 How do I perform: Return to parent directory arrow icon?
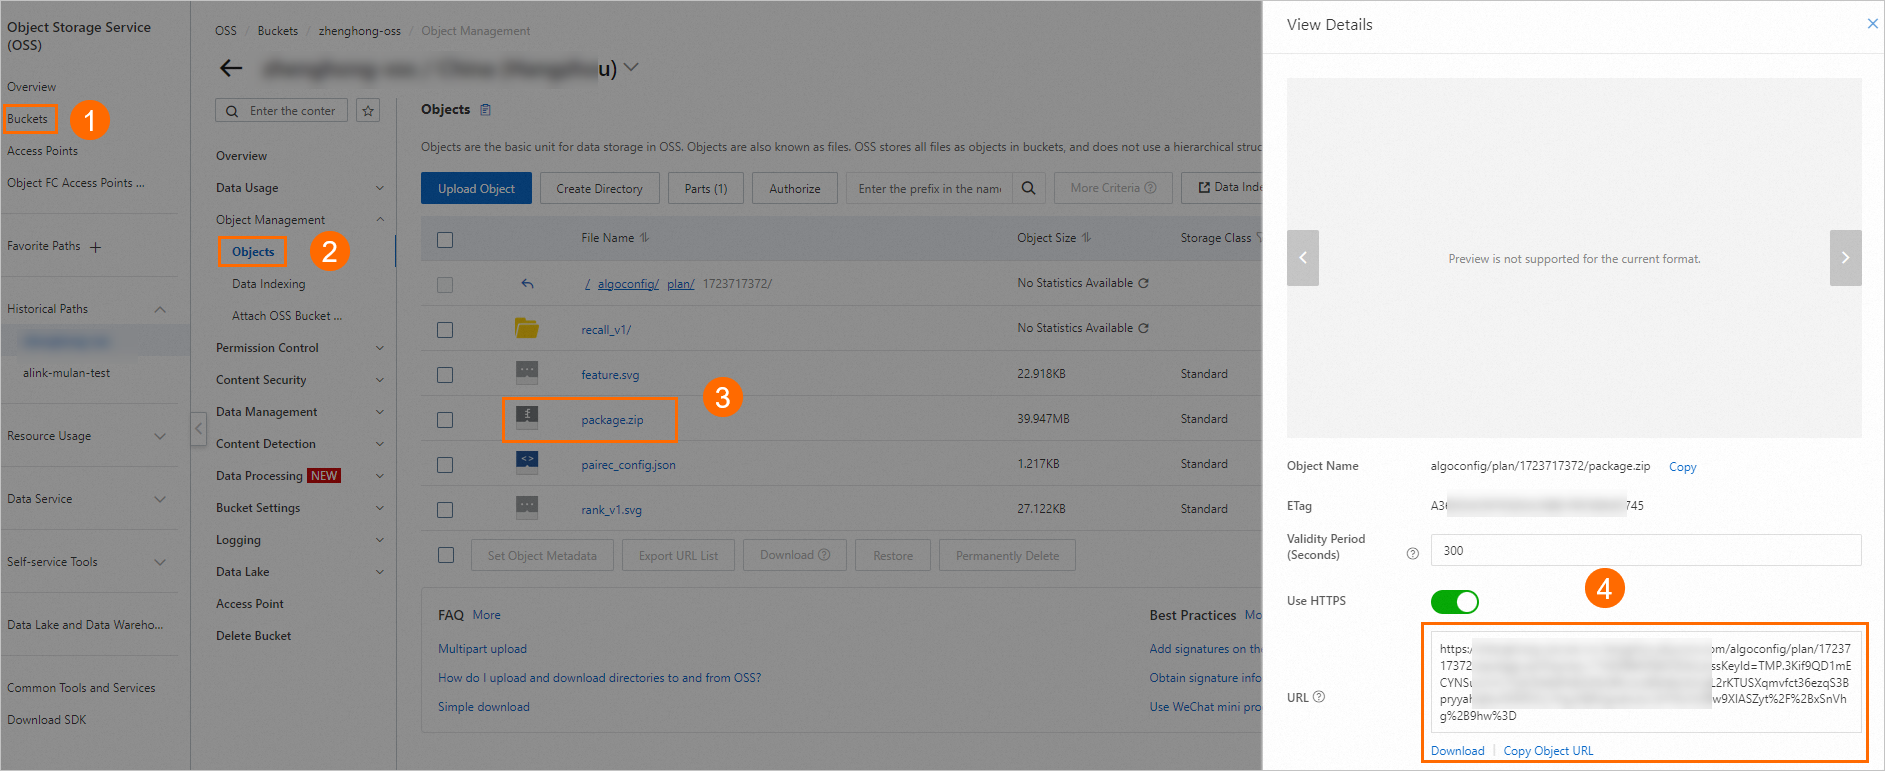pos(527,284)
